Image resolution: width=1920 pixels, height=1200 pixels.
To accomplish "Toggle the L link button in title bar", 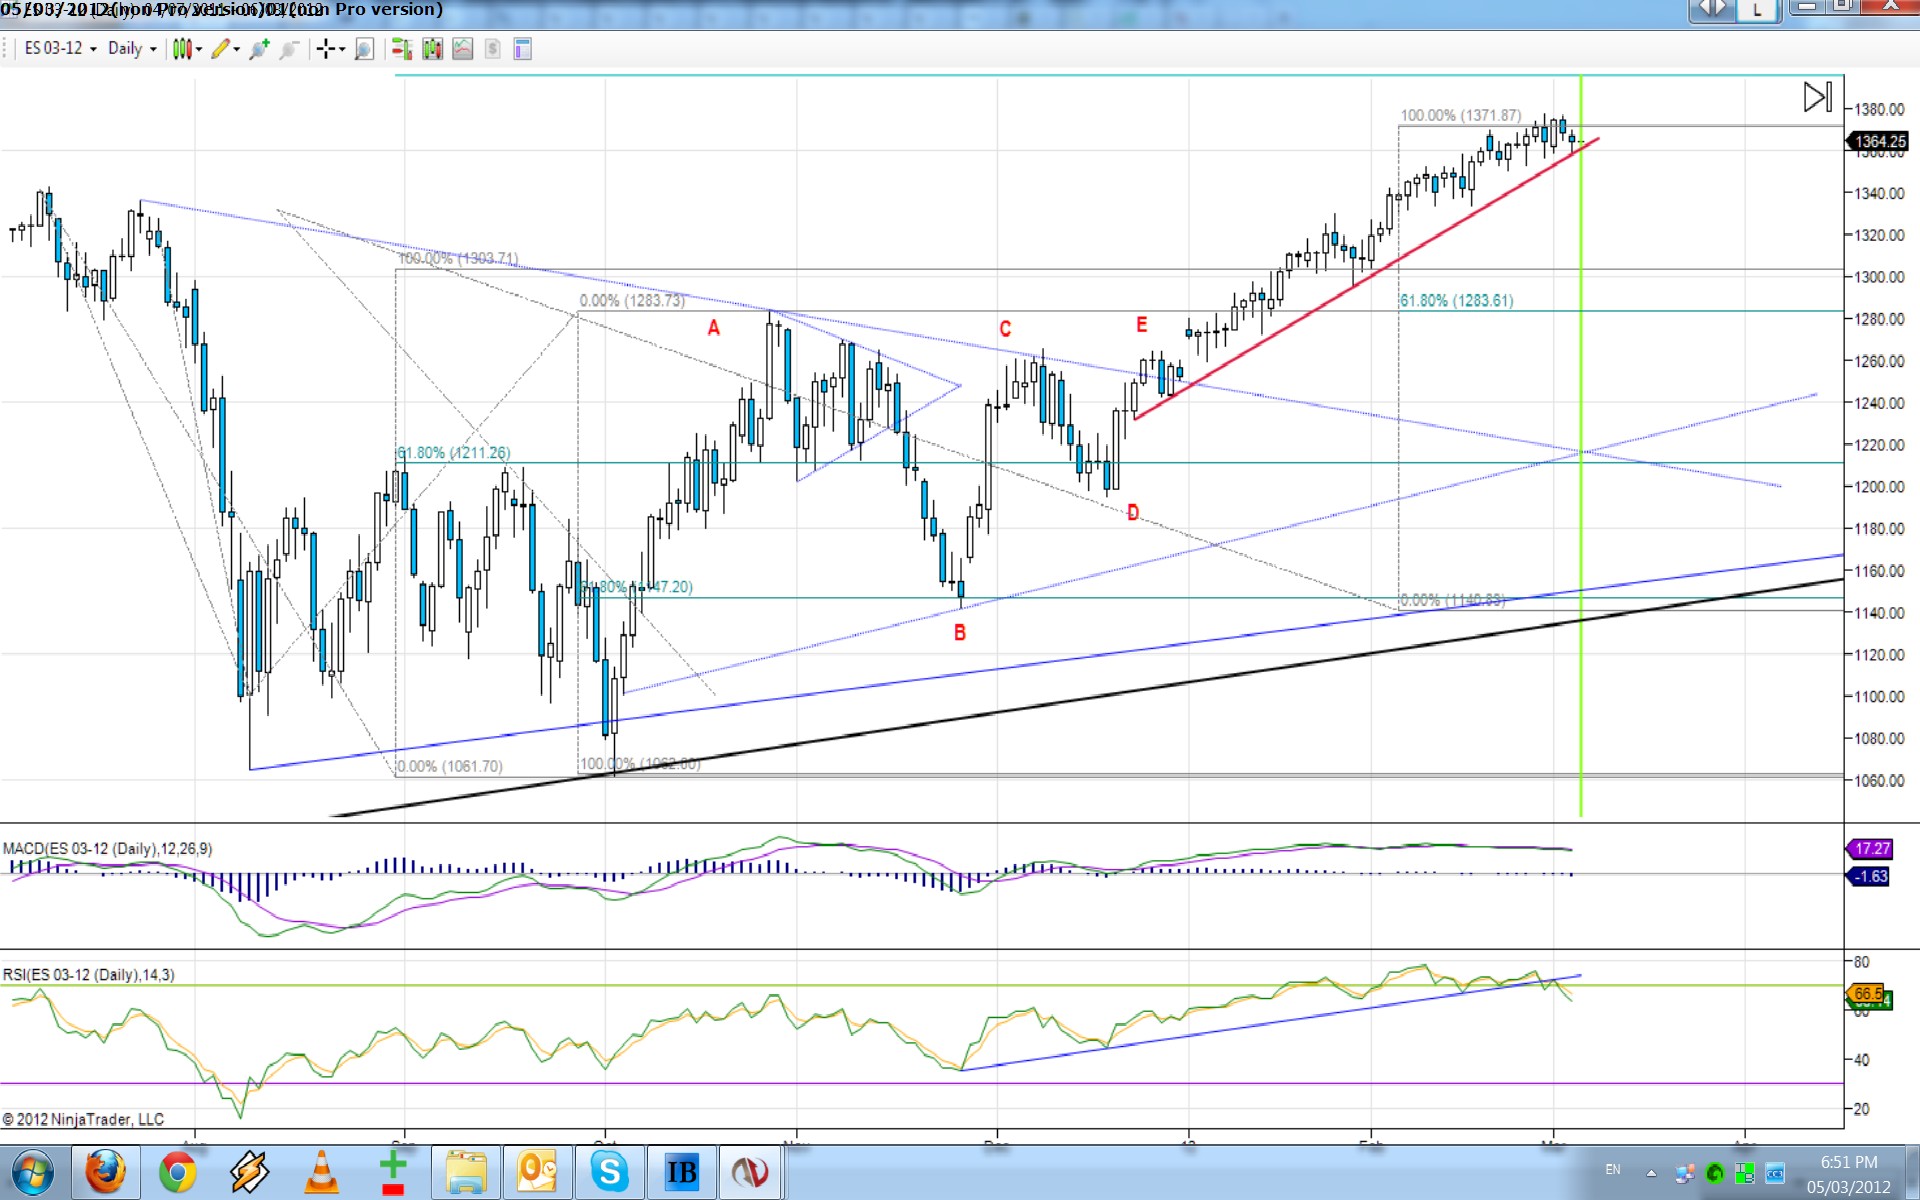I will tap(1757, 10).
